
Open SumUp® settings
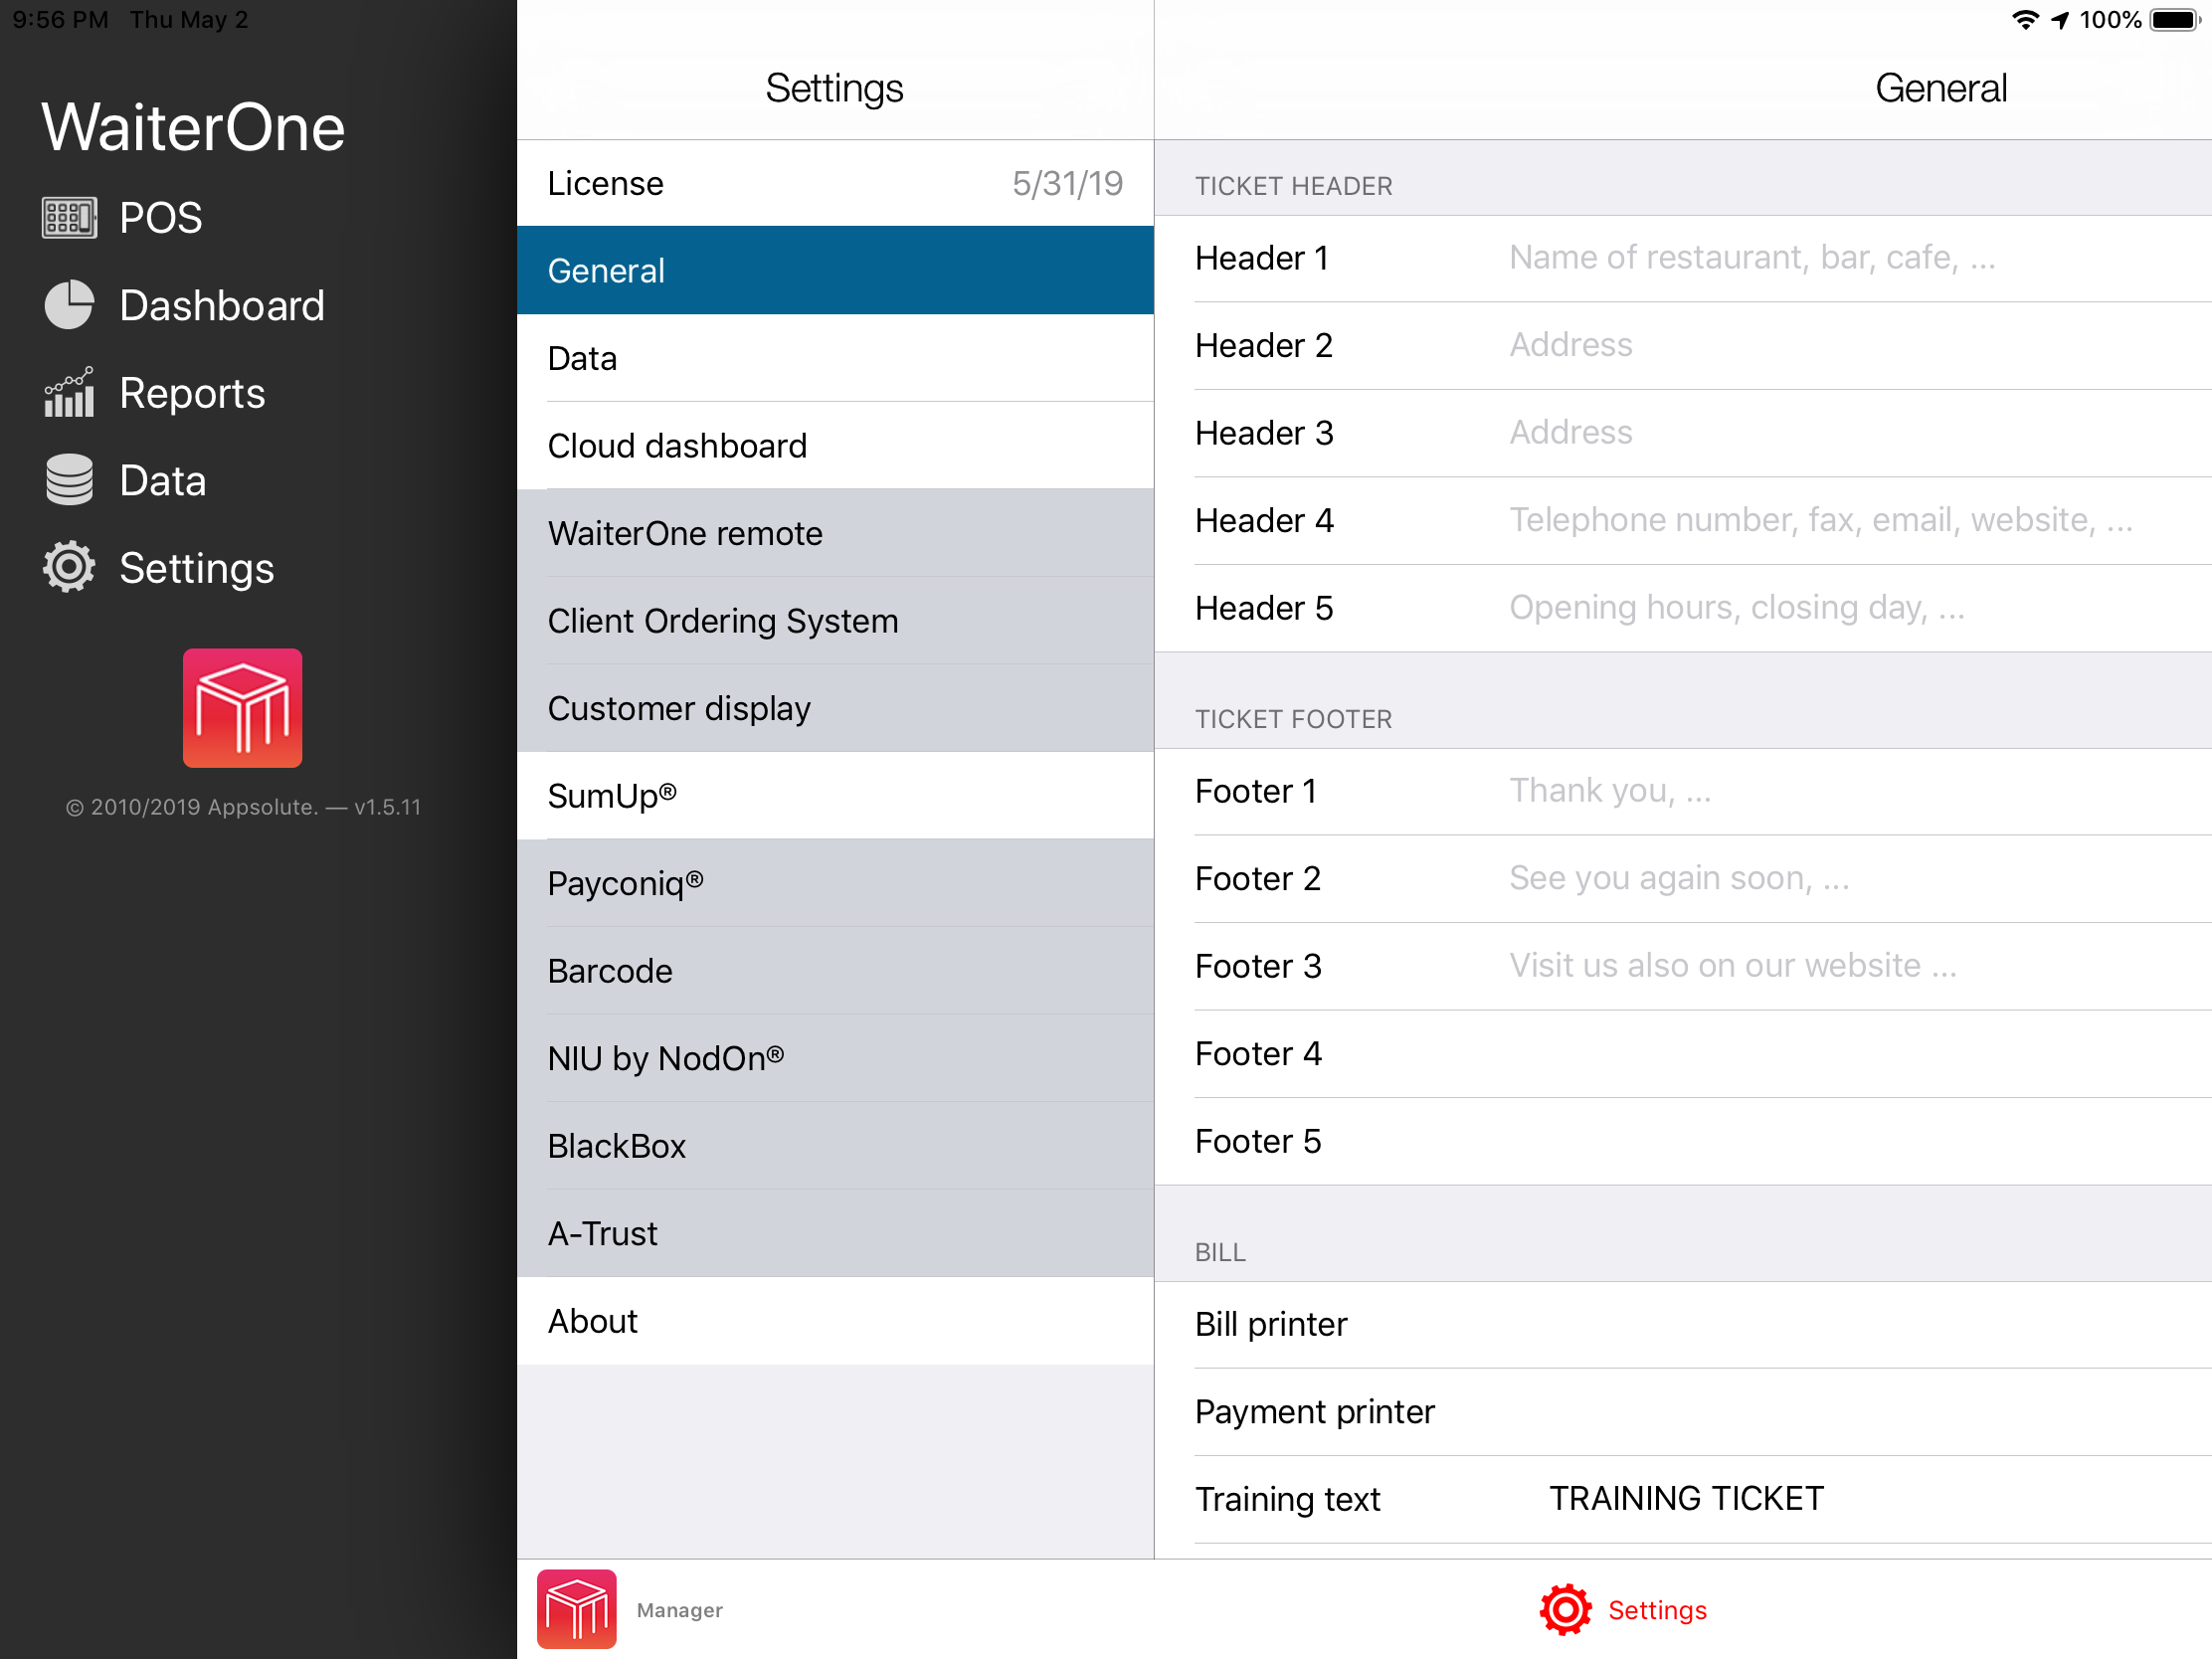point(835,796)
